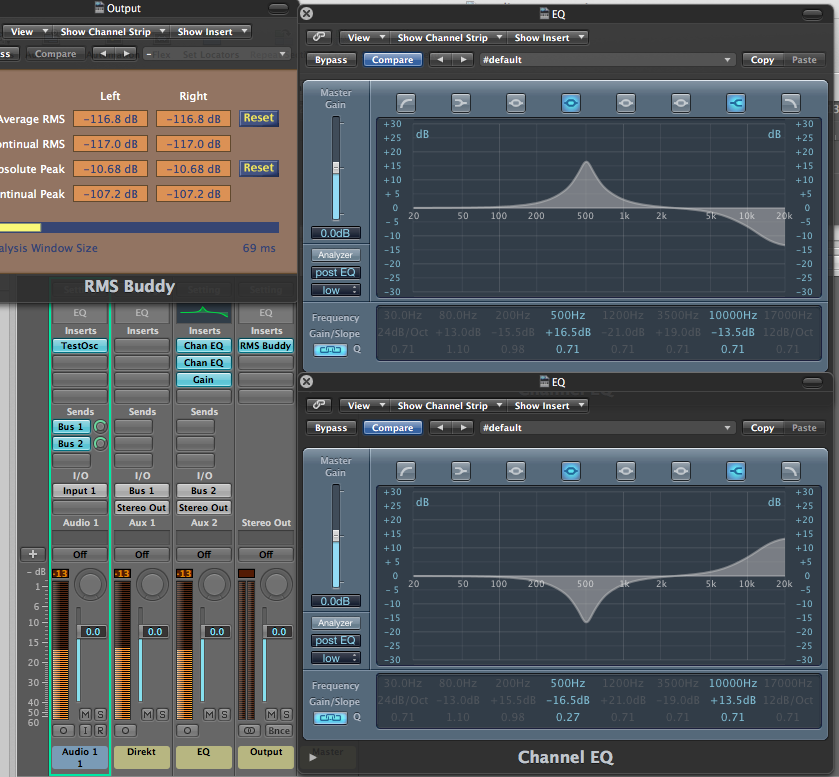Open the Input 1 input slot on Audio 1
839x777 pixels.
point(80,491)
